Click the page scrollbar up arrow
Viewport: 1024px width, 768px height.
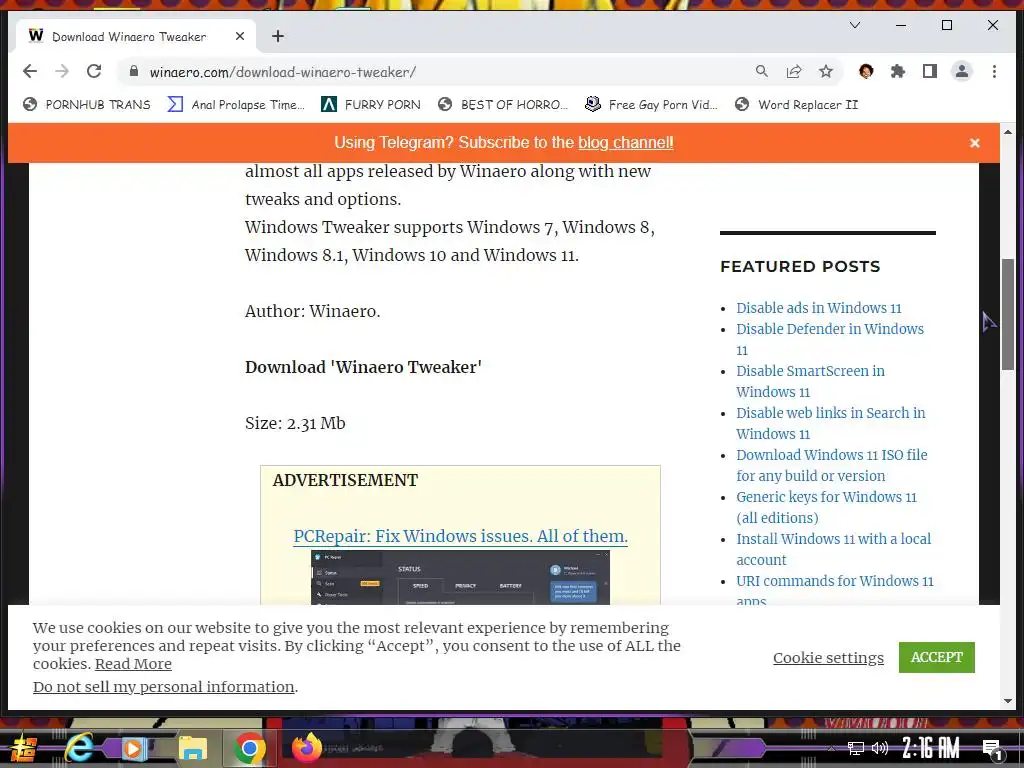(1008, 132)
